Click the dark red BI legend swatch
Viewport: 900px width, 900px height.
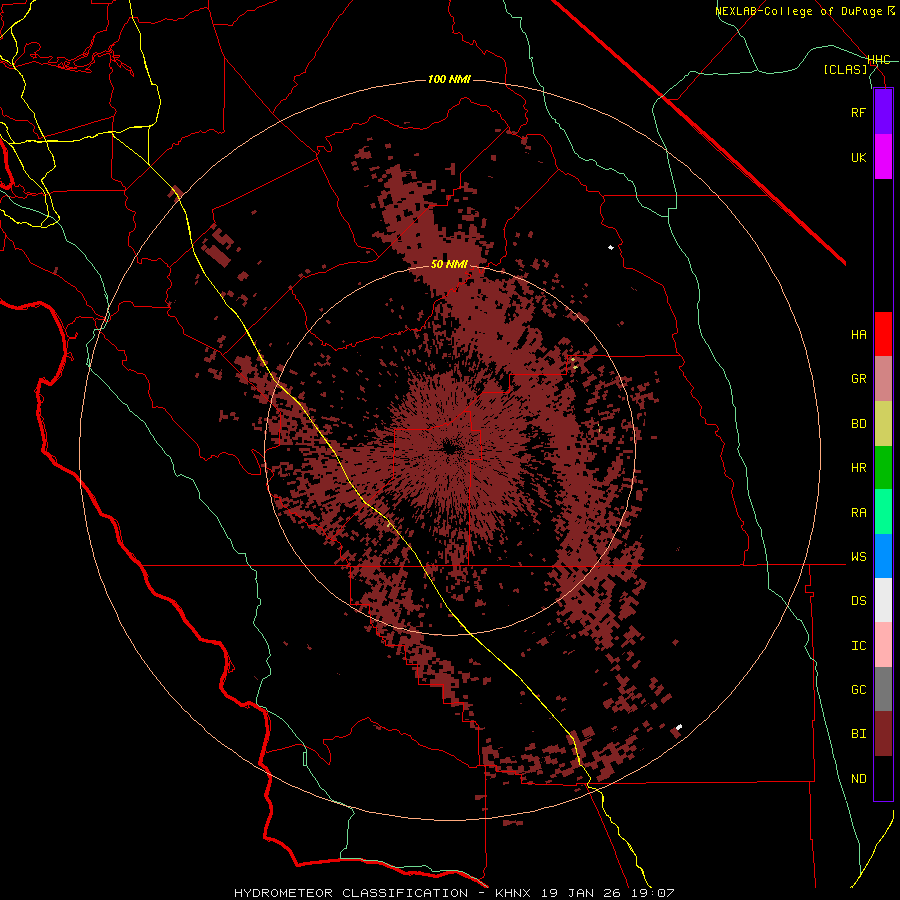point(883,734)
